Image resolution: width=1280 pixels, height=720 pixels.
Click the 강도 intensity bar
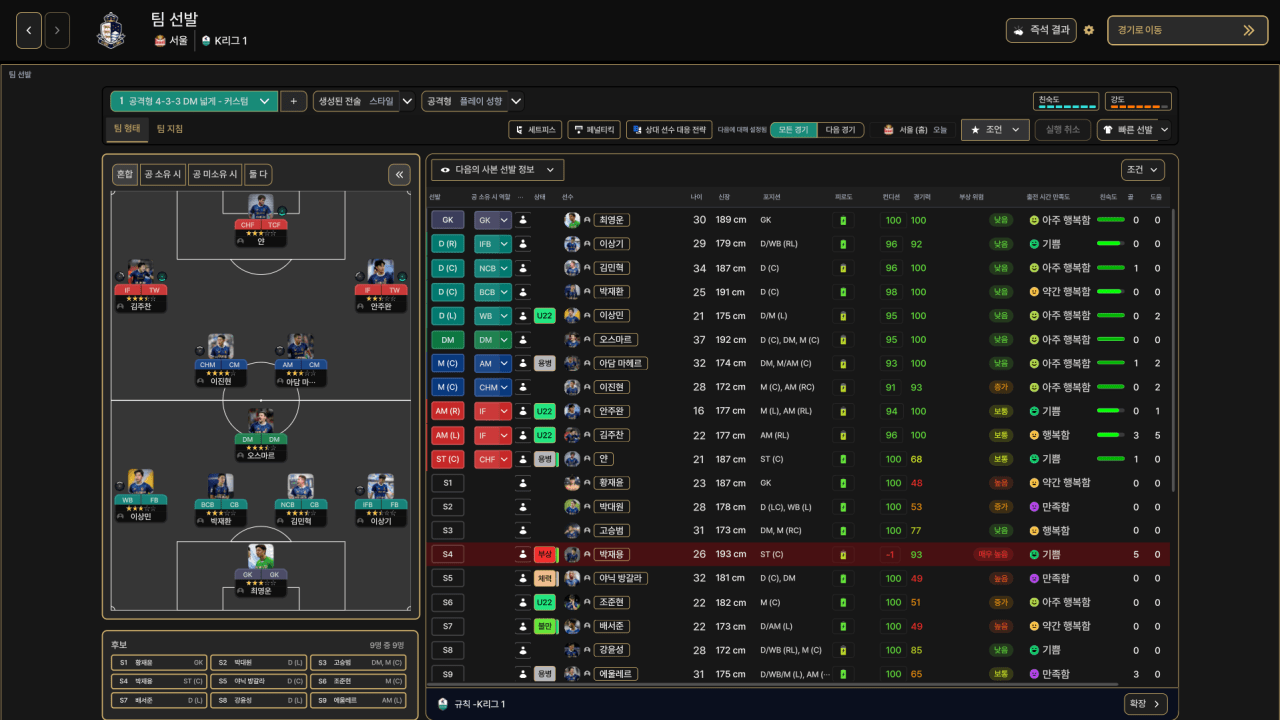point(1138,101)
